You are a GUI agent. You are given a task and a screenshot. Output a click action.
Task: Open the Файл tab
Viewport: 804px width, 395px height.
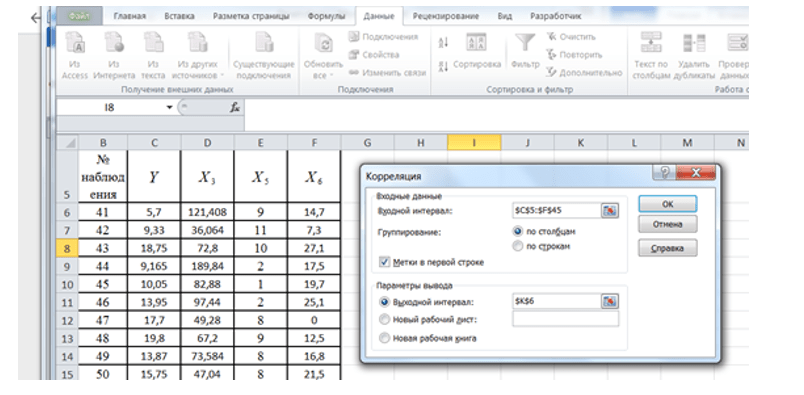pos(79,16)
